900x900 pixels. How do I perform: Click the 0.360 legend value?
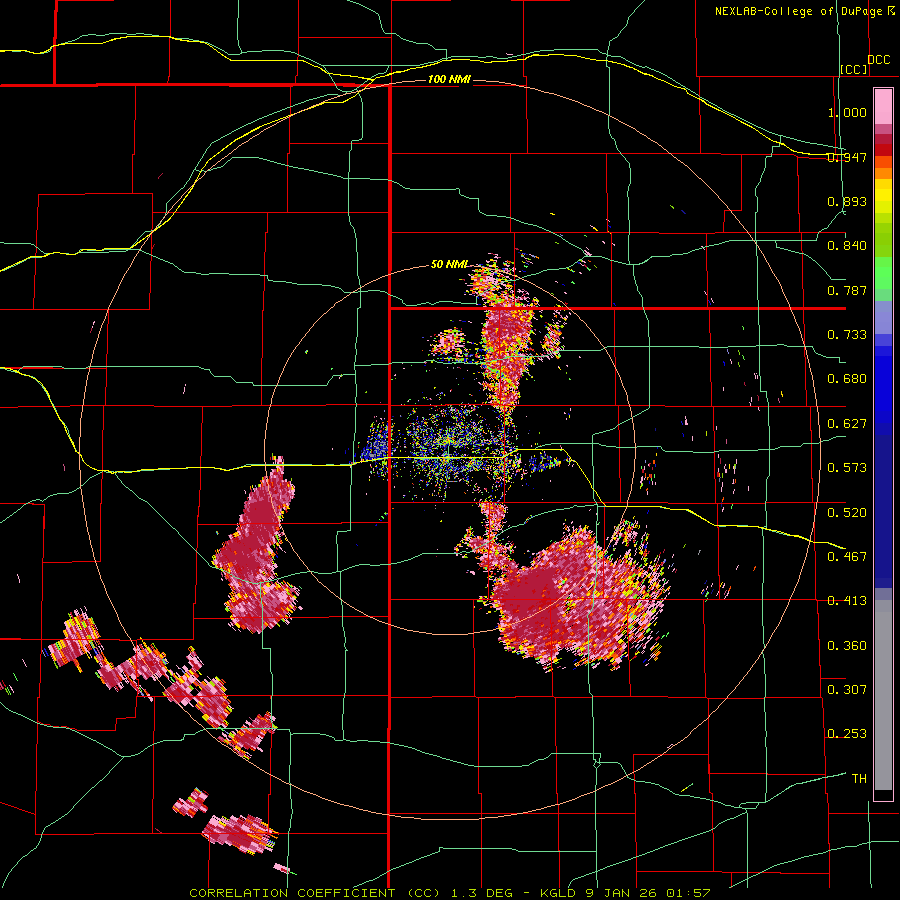coord(847,646)
